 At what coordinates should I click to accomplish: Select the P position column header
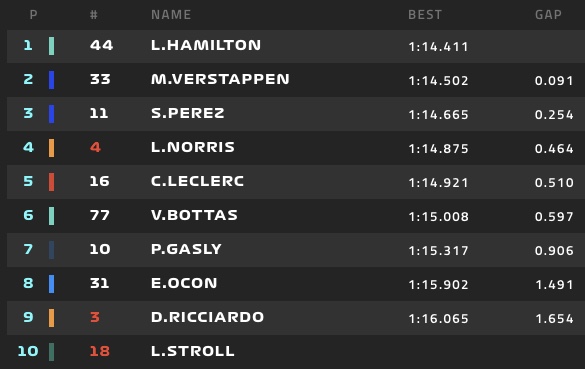click(33, 15)
